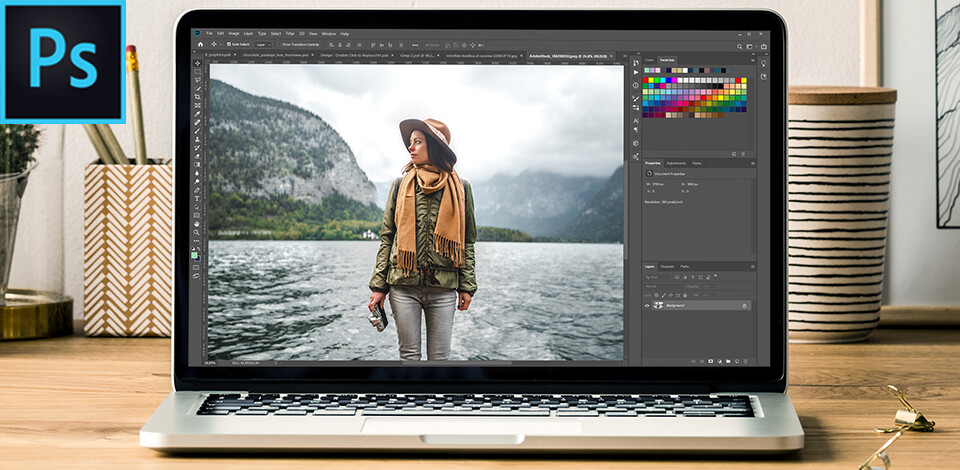Open the Filter menu
The height and width of the screenshot is (470, 960).
pyautogui.click(x=290, y=34)
